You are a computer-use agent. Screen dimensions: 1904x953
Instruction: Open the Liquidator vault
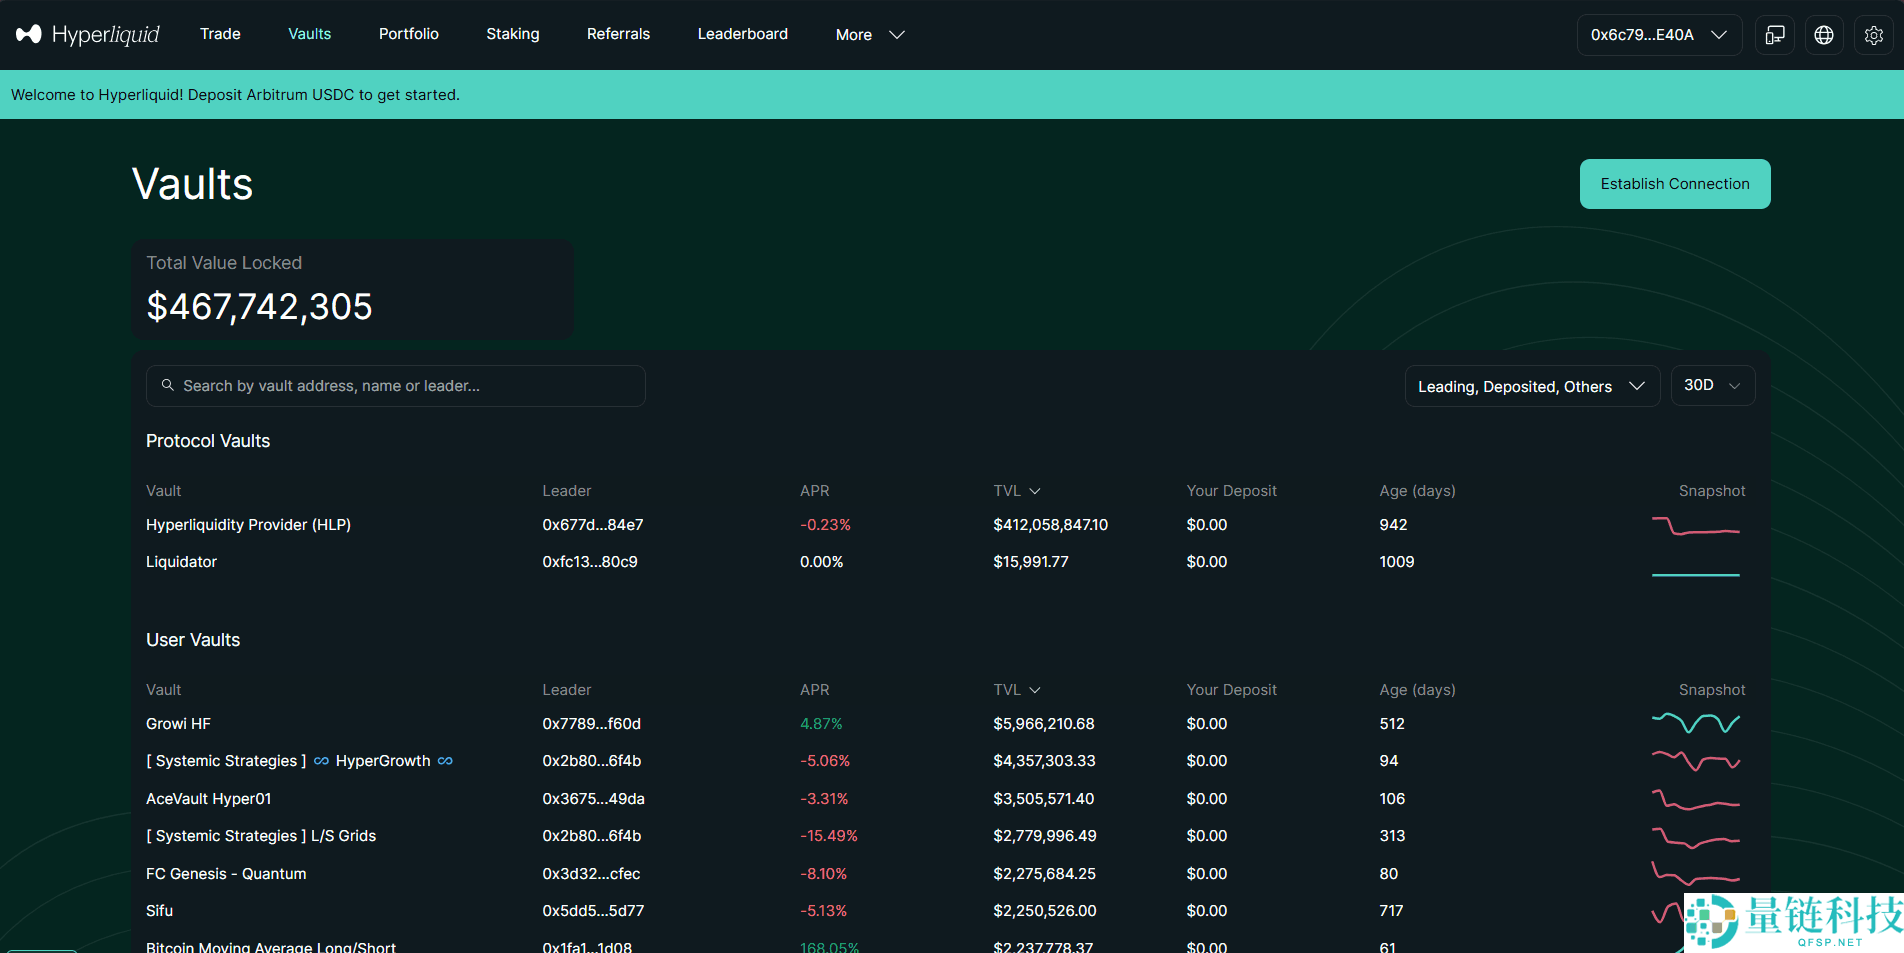(x=181, y=562)
